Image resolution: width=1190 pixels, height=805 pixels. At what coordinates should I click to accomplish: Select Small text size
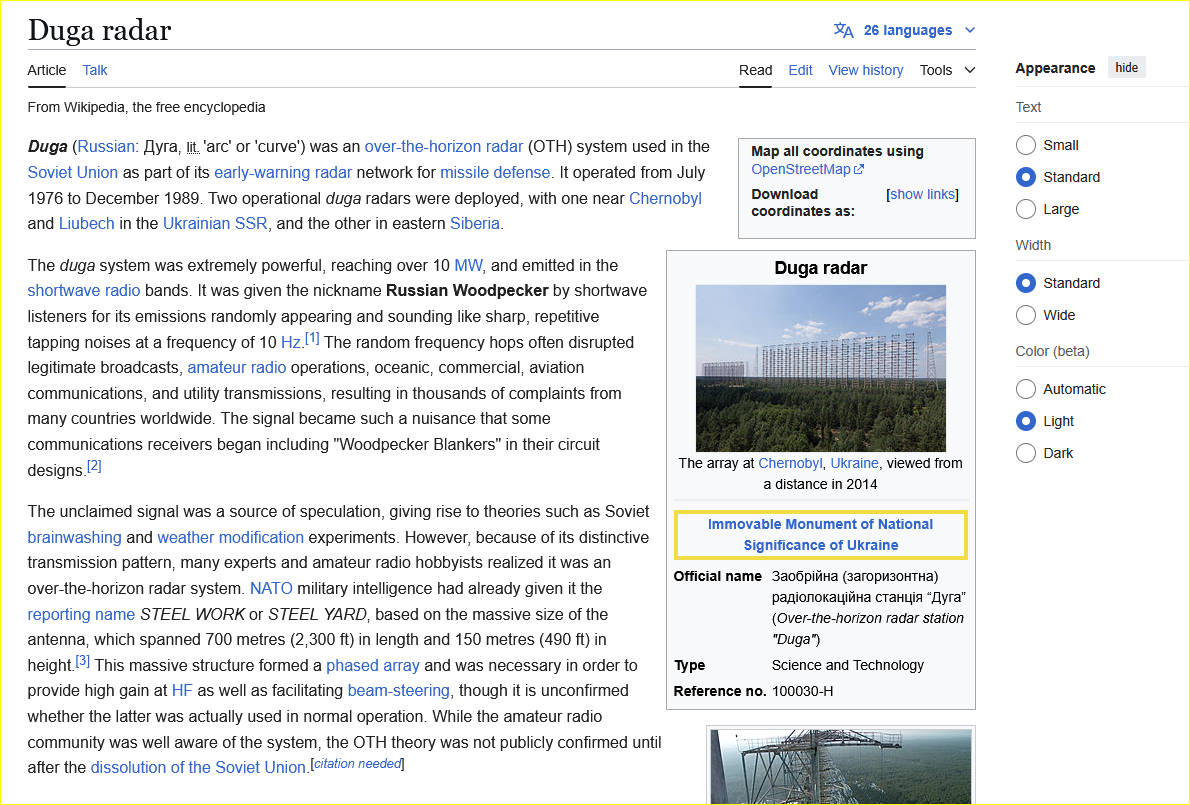[1025, 145]
